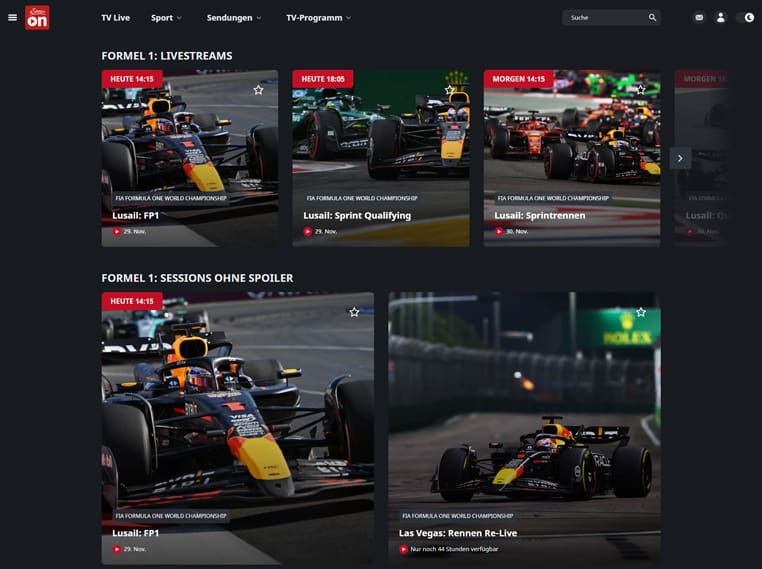The height and width of the screenshot is (569, 762).
Task: Open the Lusail: Sprintrennen title link
Action: (x=539, y=215)
